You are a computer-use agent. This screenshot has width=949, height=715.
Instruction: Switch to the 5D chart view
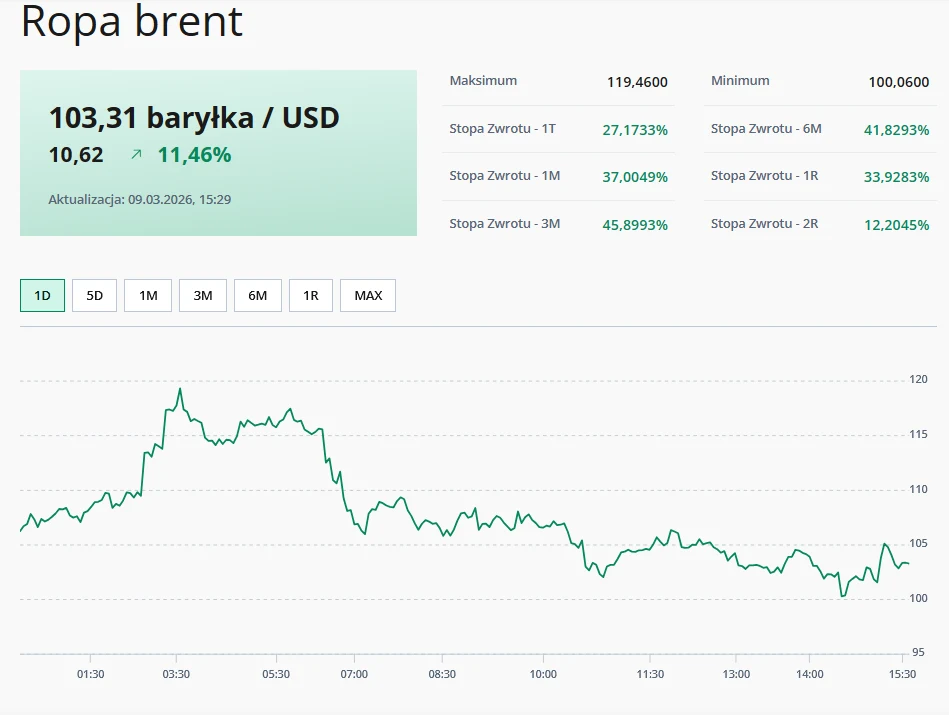point(94,295)
